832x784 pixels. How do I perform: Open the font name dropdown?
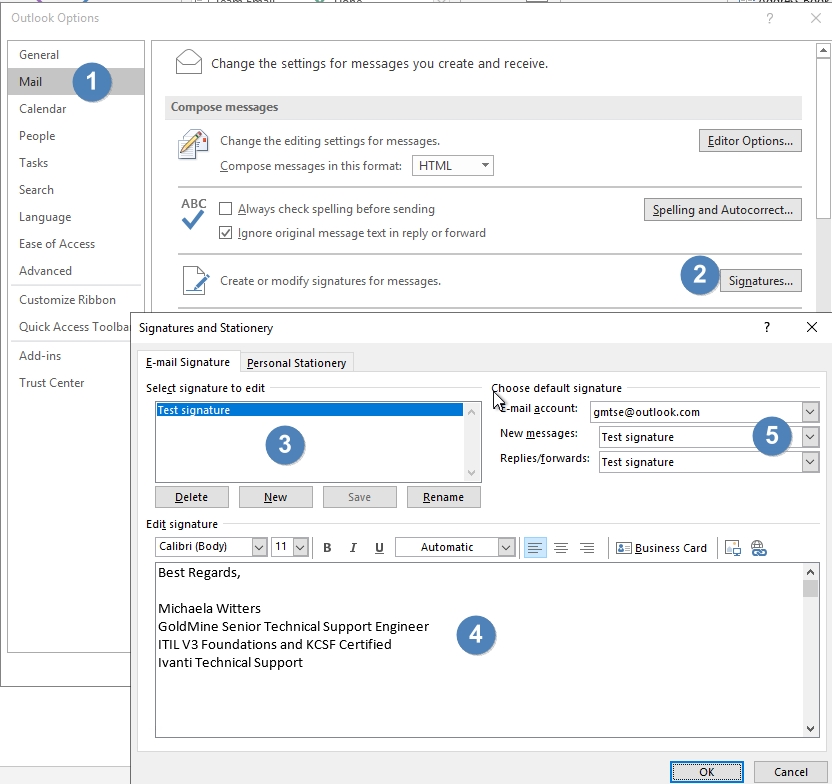[x=259, y=548]
